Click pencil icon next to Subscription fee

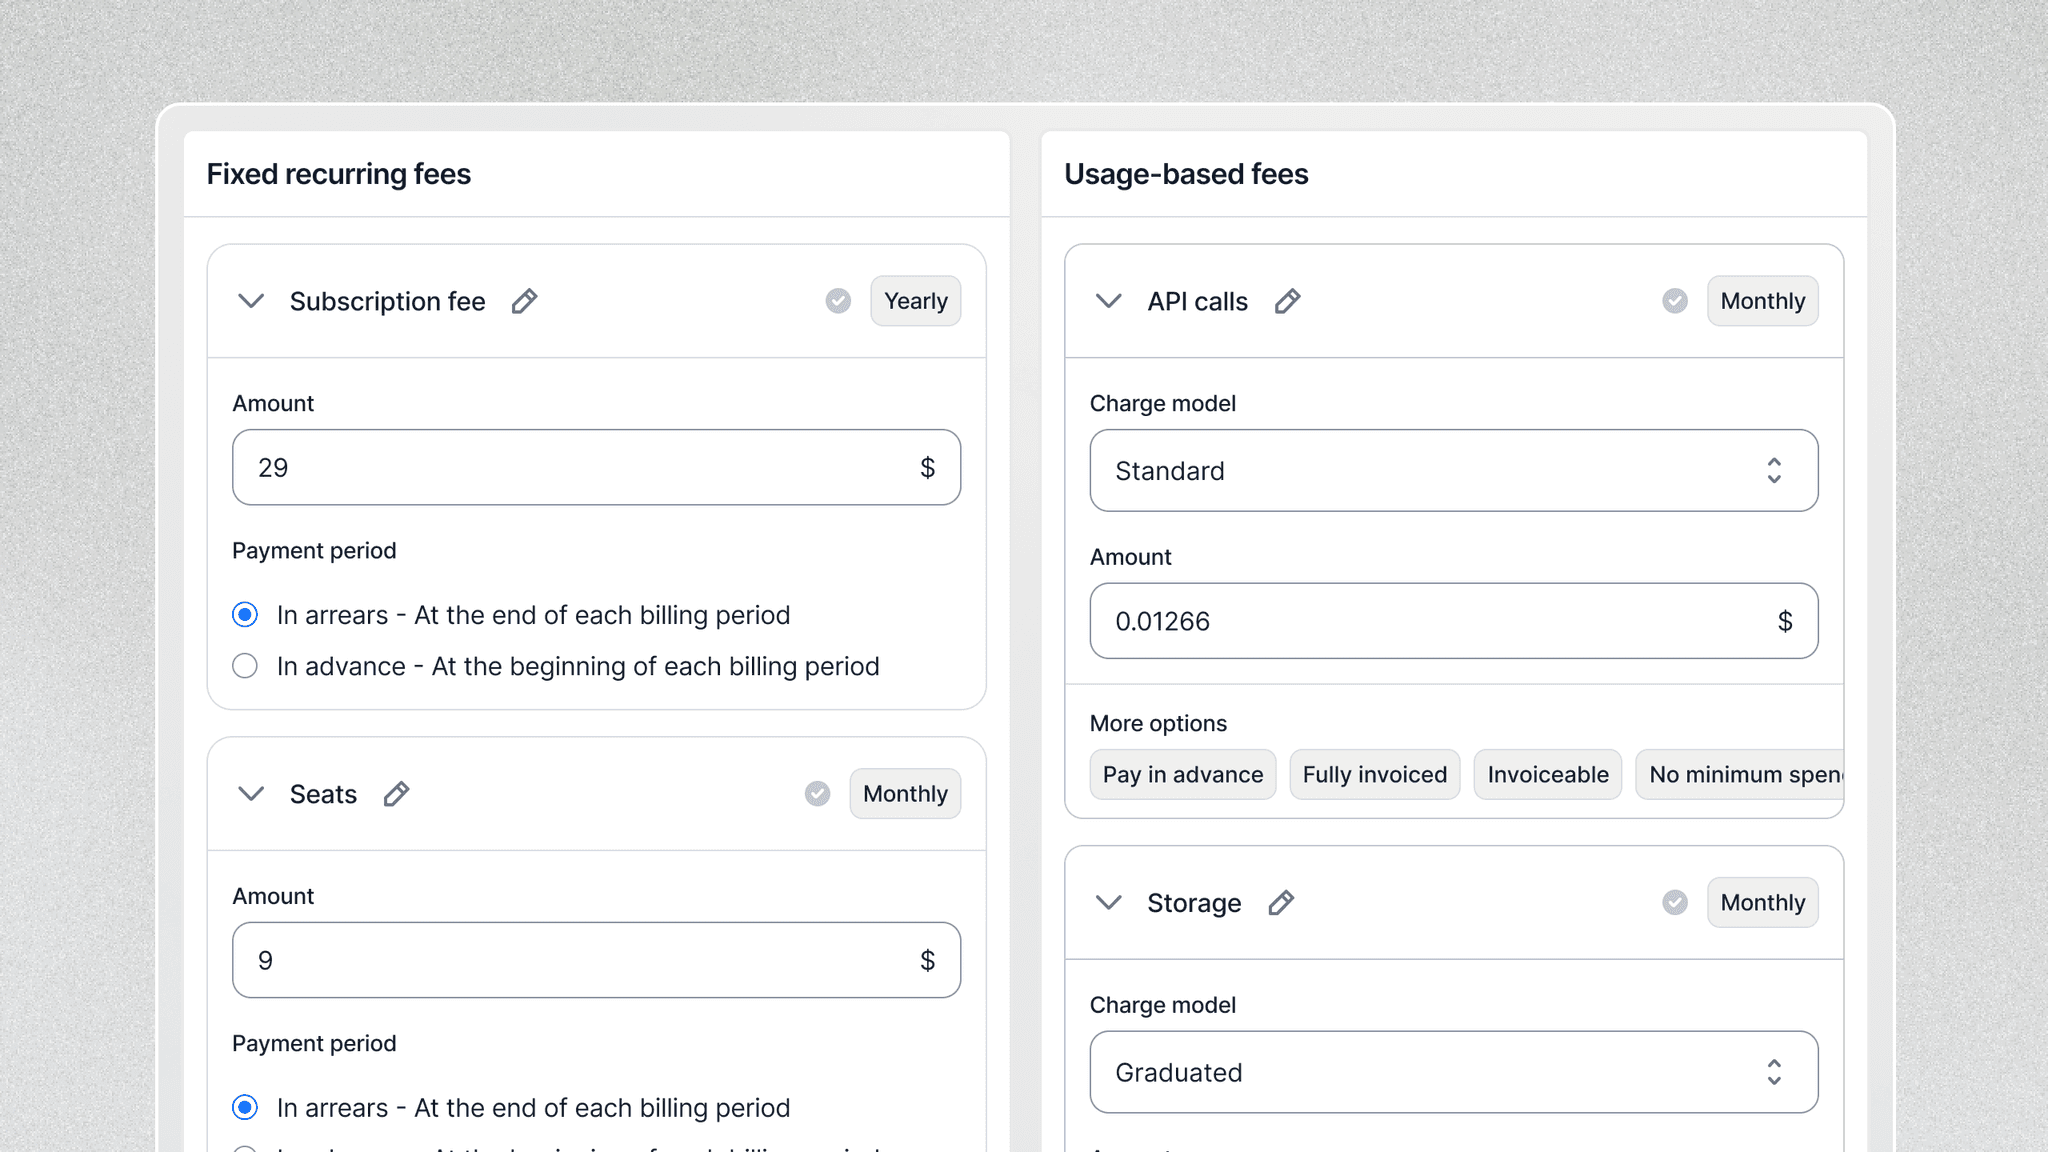pos(524,301)
